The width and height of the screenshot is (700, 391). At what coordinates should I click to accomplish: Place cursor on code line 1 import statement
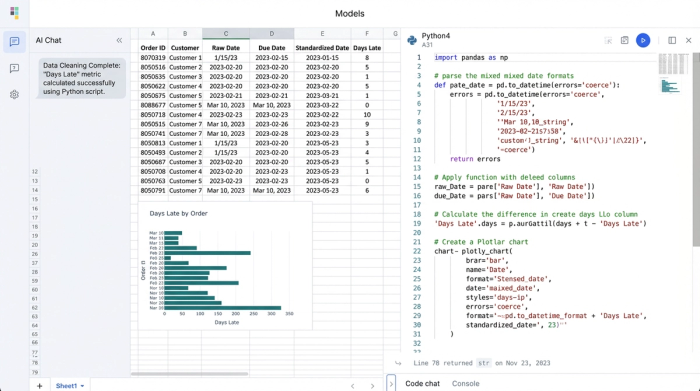coord(471,58)
